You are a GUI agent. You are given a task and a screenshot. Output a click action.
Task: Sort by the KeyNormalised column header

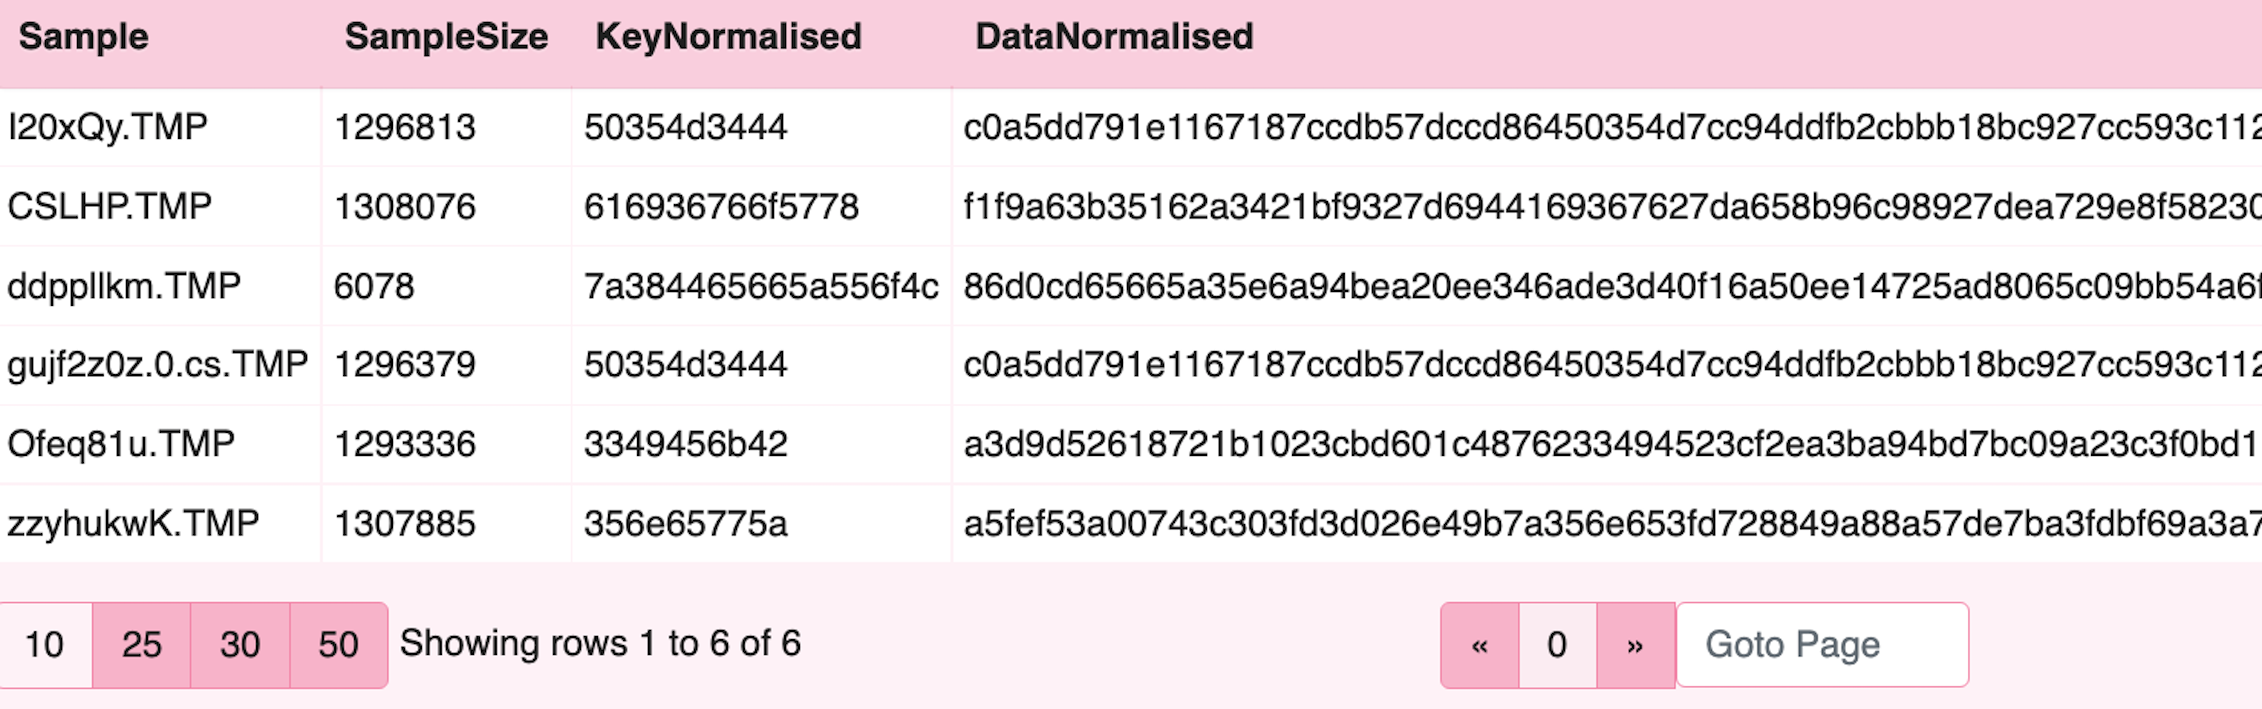tap(729, 36)
